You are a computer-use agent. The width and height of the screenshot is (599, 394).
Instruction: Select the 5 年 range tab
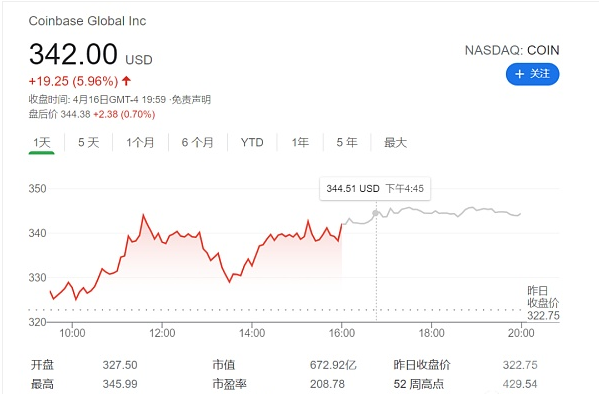pyautogui.click(x=347, y=143)
